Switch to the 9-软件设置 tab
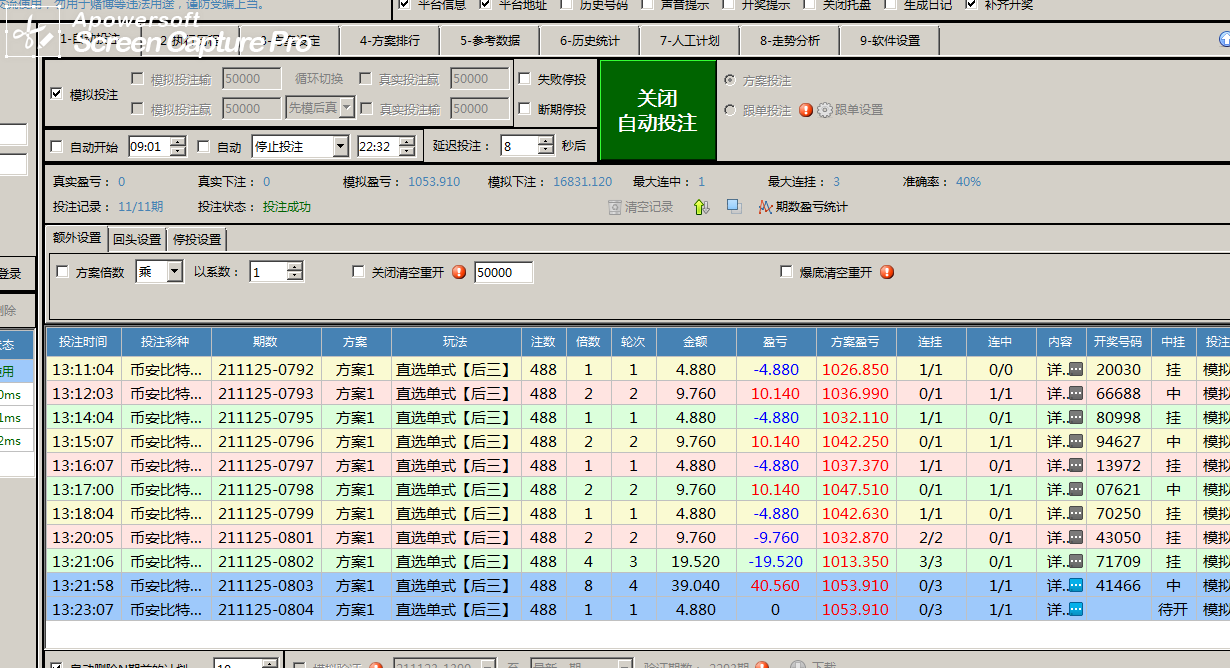Screen dimensions: 1230x668 click(890, 41)
